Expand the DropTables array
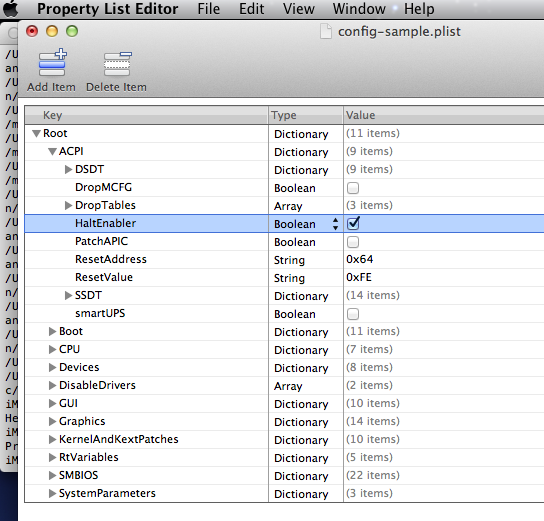Image resolution: width=544 pixels, height=521 pixels. pos(68,205)
